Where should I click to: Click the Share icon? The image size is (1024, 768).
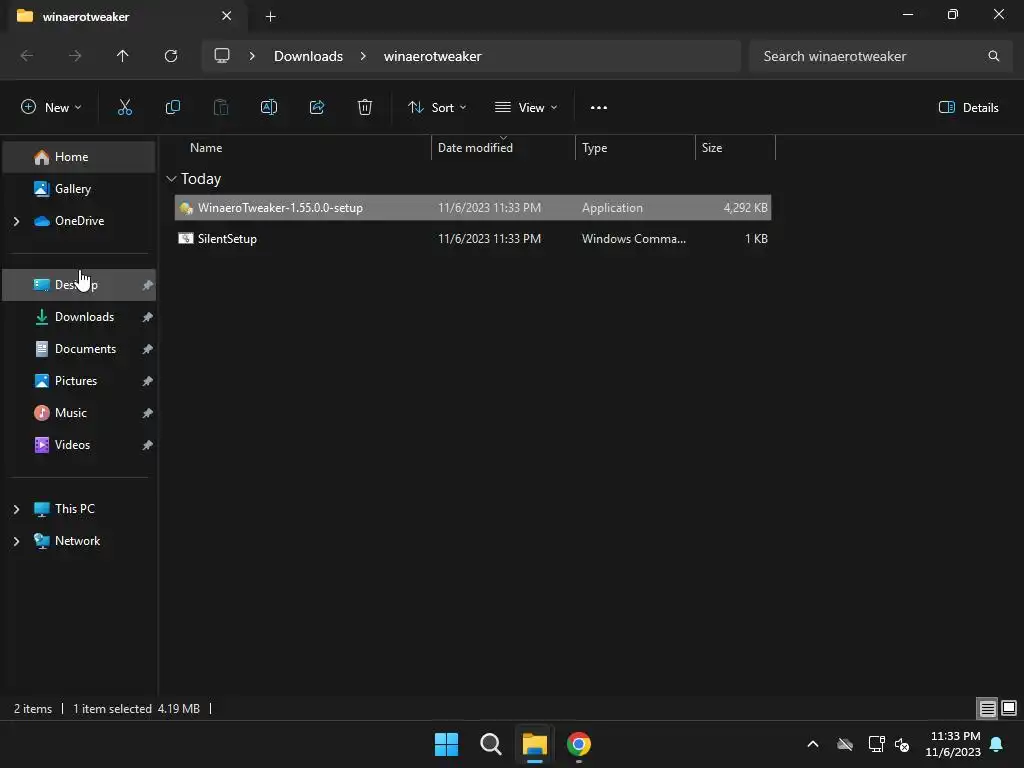[317, 108]
